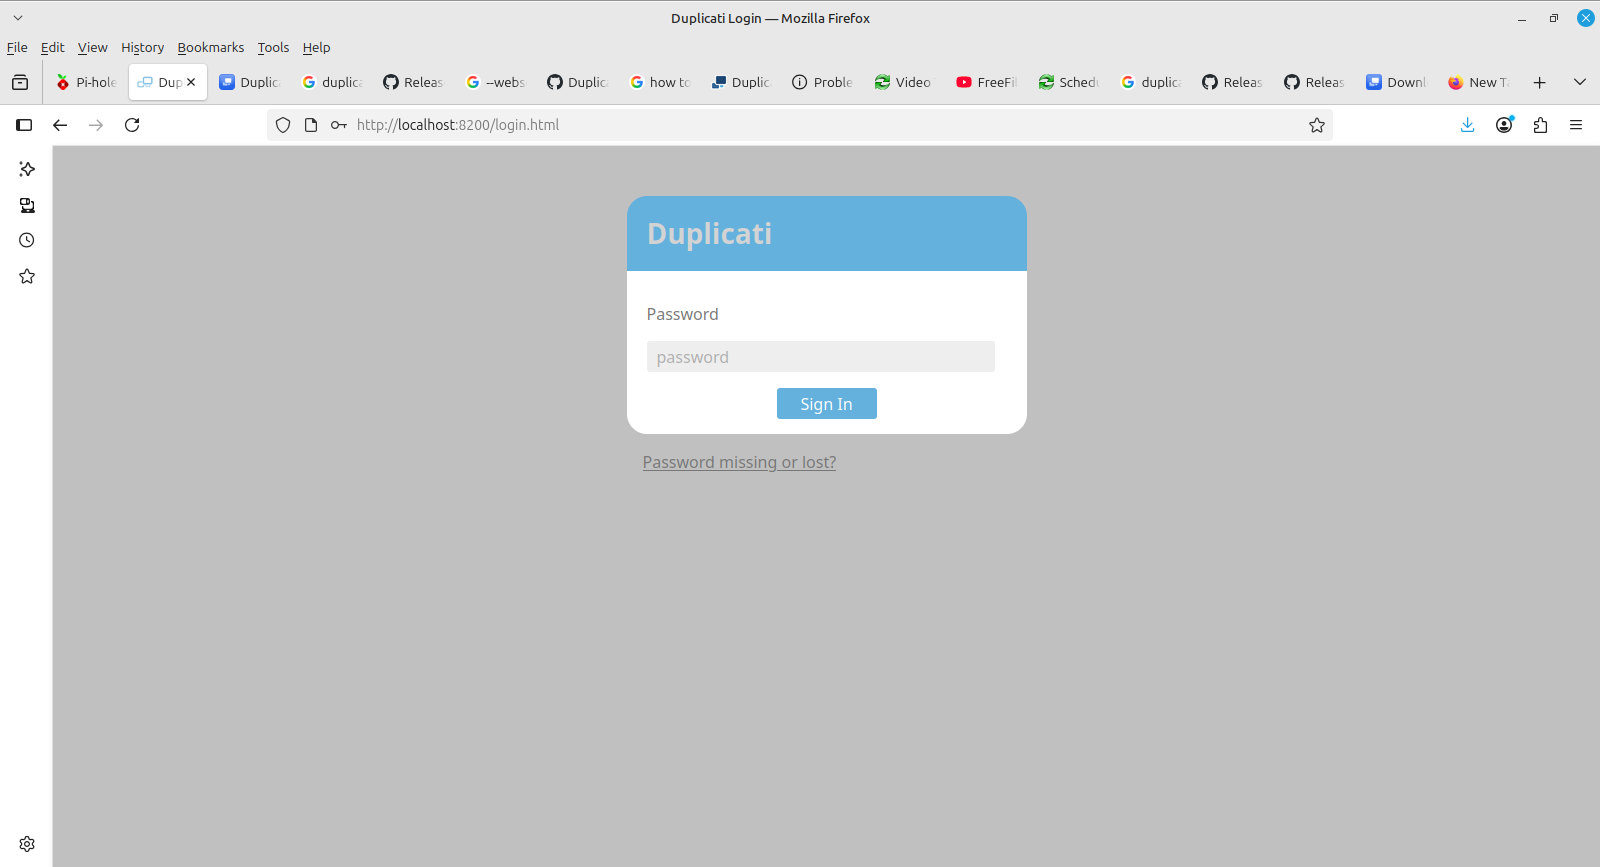Focus the Duplicati password field
Screen dimensions: 1600x867
(820, 357)
